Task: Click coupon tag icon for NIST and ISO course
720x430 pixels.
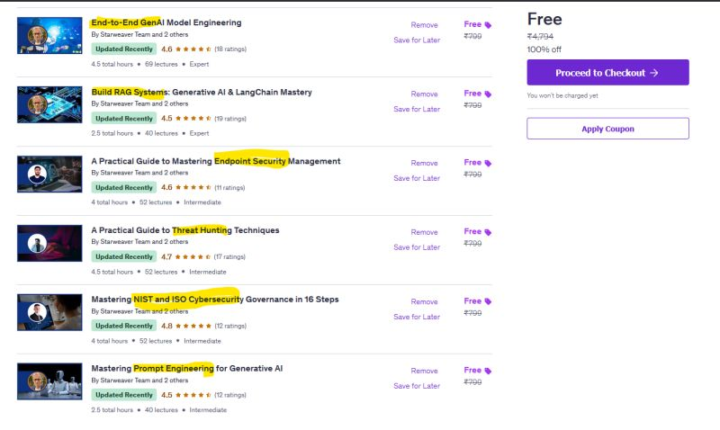Action: pos(488,301)
